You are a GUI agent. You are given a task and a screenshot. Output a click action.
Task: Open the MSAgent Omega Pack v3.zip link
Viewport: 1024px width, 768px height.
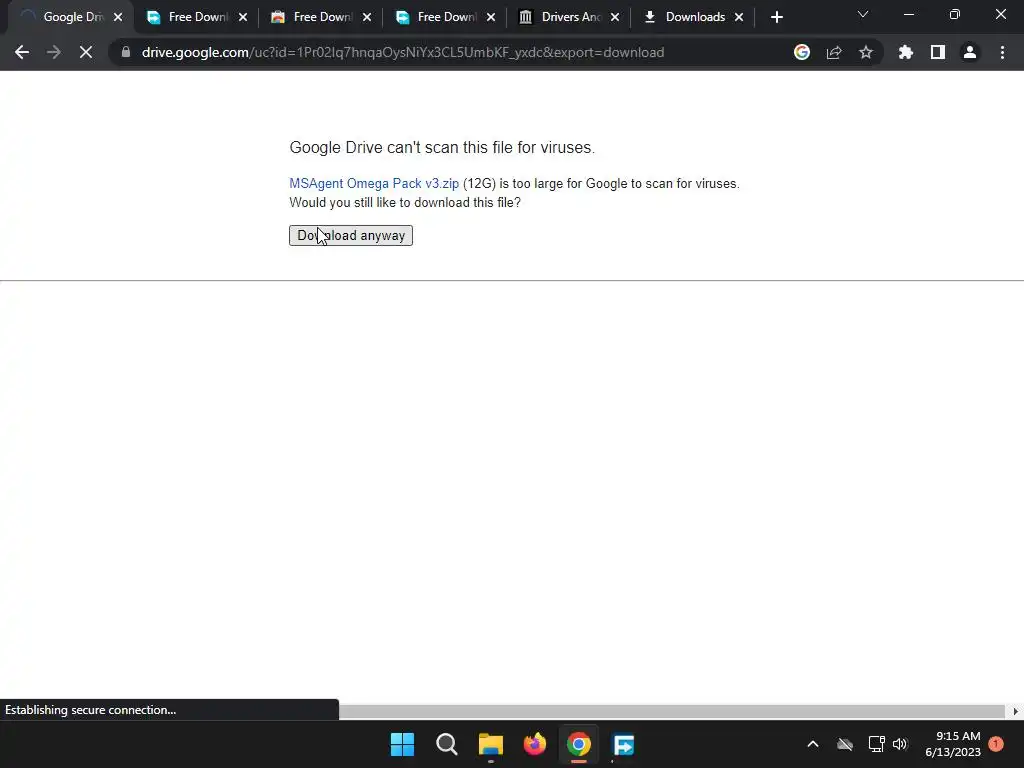point(374,184)
